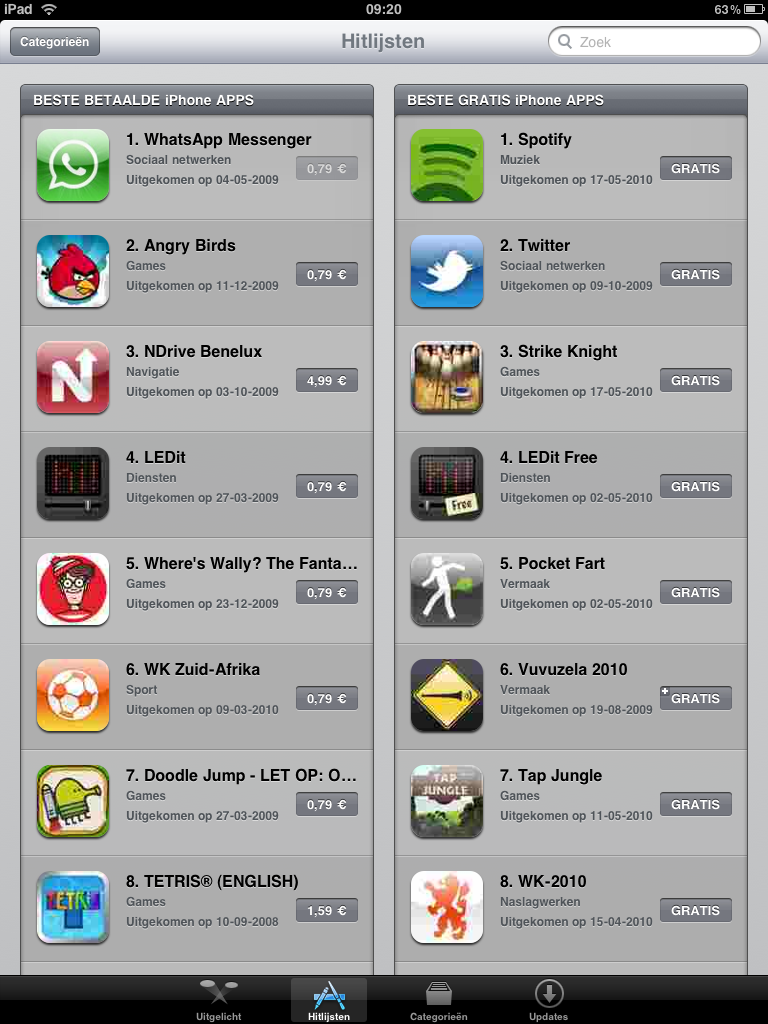Go to the Categorieën bottom tab
This screenshot has width=768, height=1024.
438,1000
